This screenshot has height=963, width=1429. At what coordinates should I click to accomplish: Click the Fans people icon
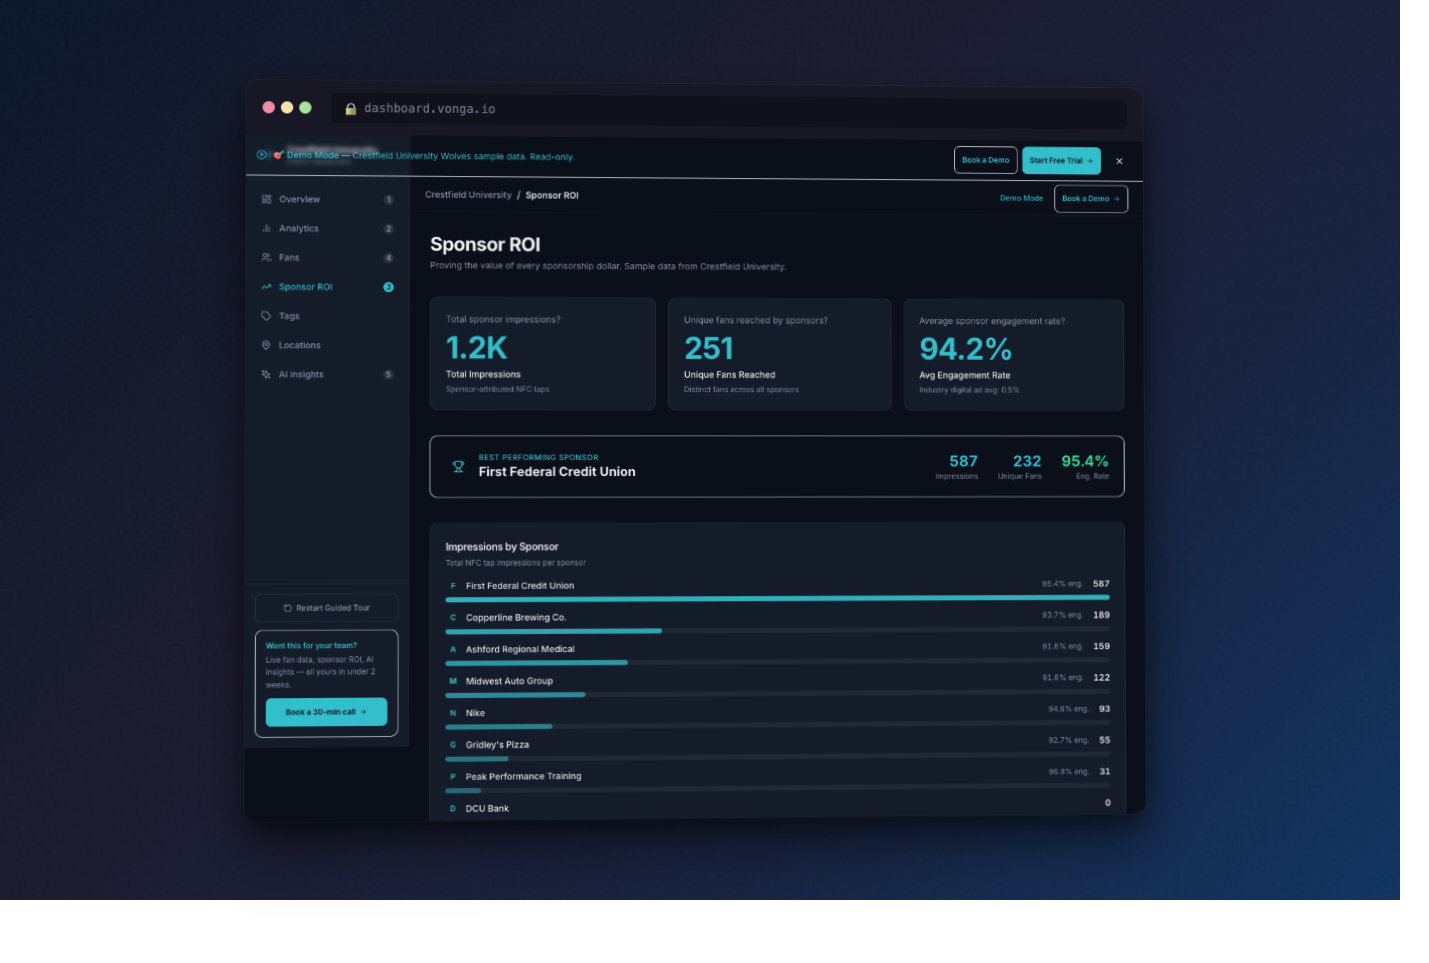point(266,257)
